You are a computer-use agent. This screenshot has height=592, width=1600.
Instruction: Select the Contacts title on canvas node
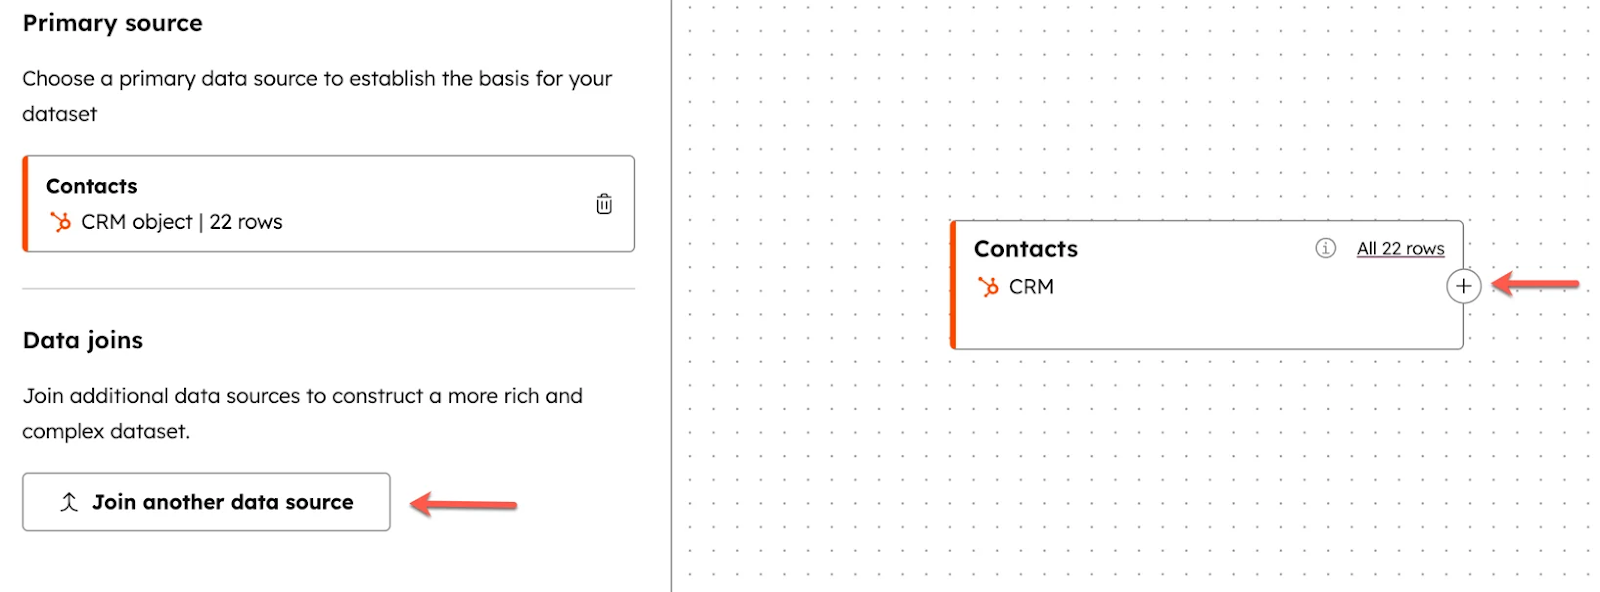1026,249
